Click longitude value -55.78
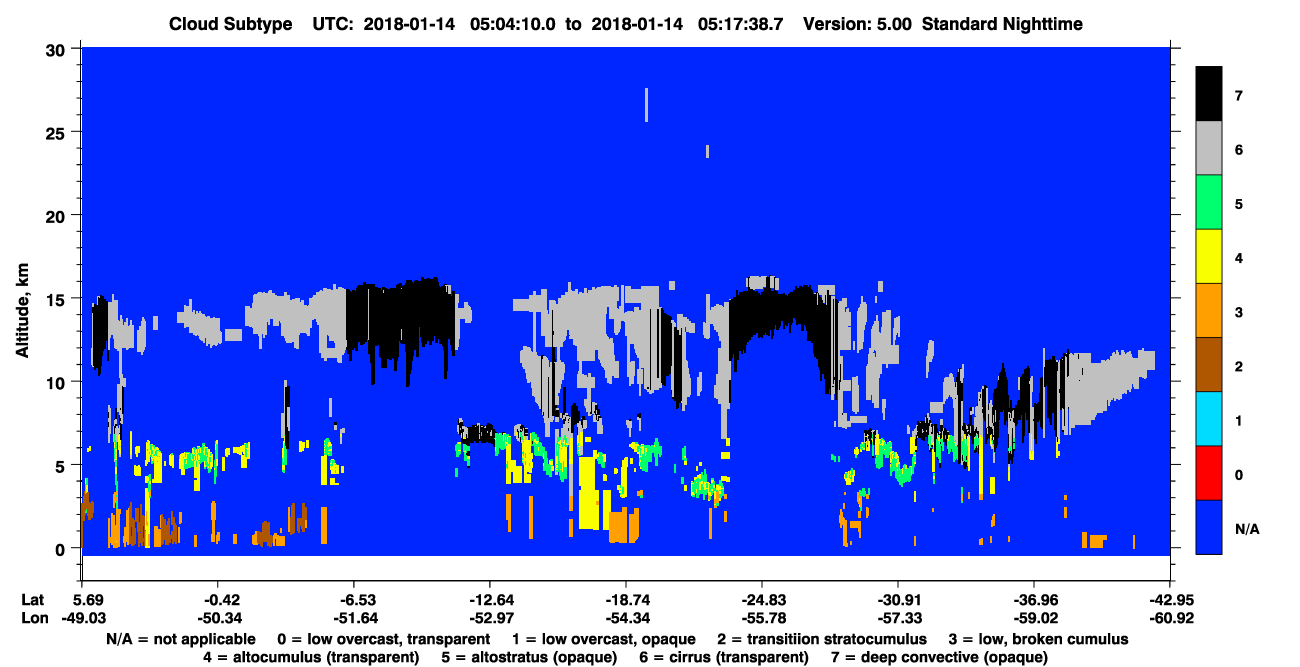This screenshot has width=1300, height=667. coord(762,618)
